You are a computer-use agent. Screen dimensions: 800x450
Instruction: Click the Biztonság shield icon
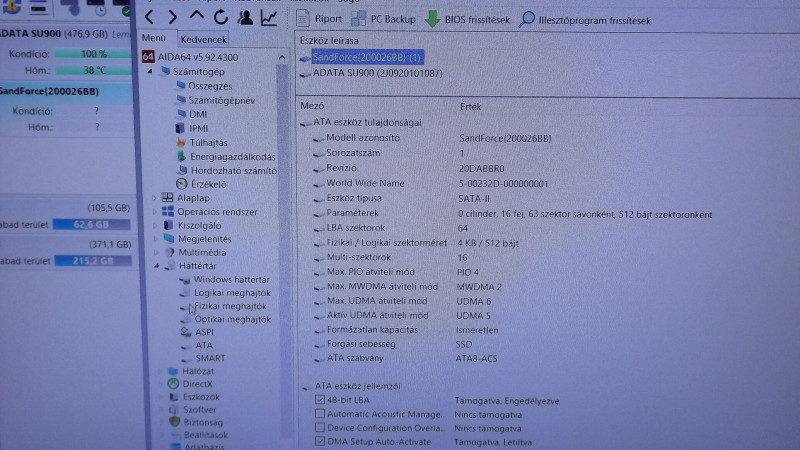point(174,422)
